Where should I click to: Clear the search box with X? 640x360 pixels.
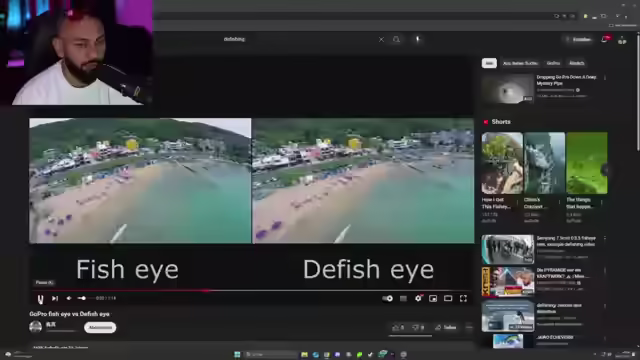pyautogui.click(x=381, y=40)
